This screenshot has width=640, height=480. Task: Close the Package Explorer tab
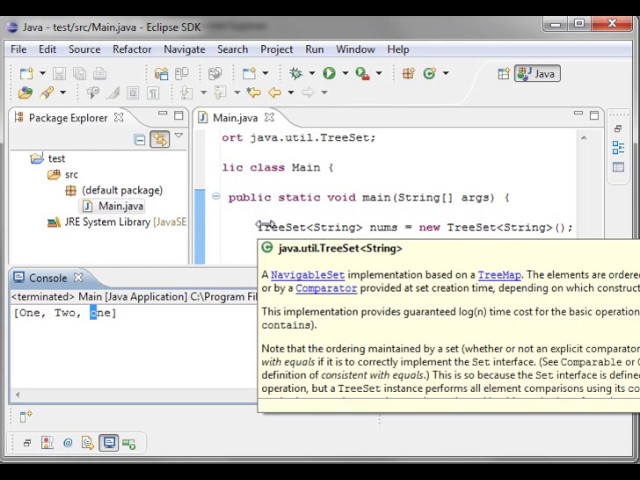tap(118, 118)
